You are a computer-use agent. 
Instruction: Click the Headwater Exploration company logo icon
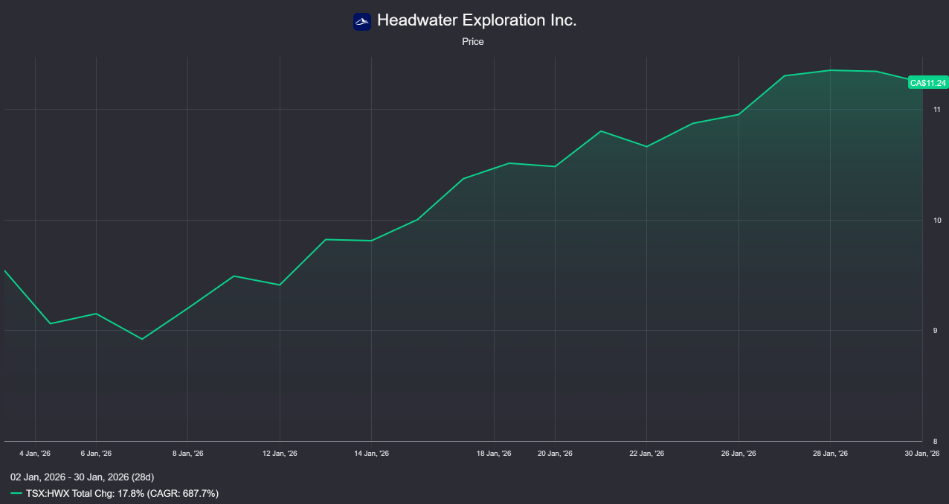[362, 22]
